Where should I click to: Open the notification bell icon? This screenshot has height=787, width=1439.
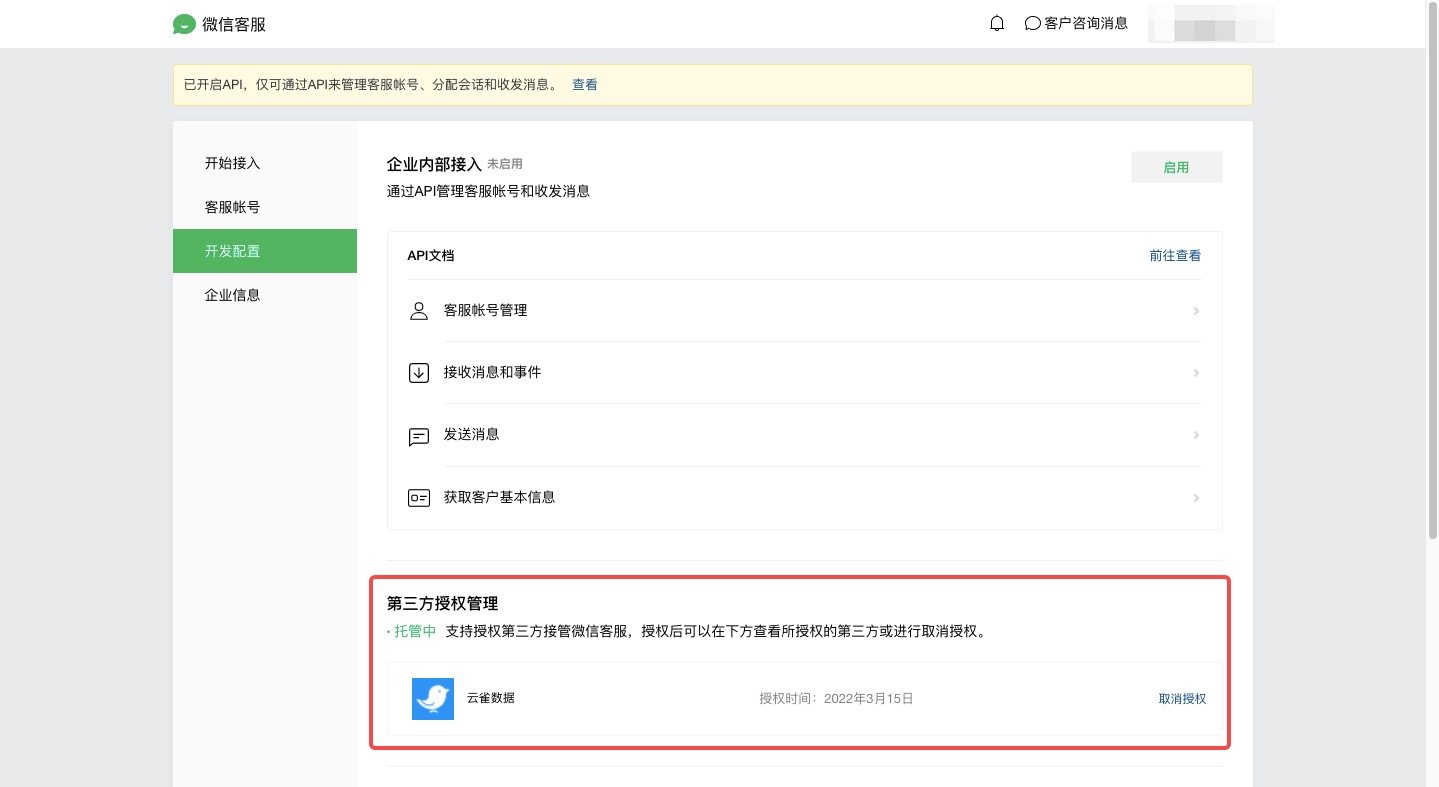pos(996,23)
